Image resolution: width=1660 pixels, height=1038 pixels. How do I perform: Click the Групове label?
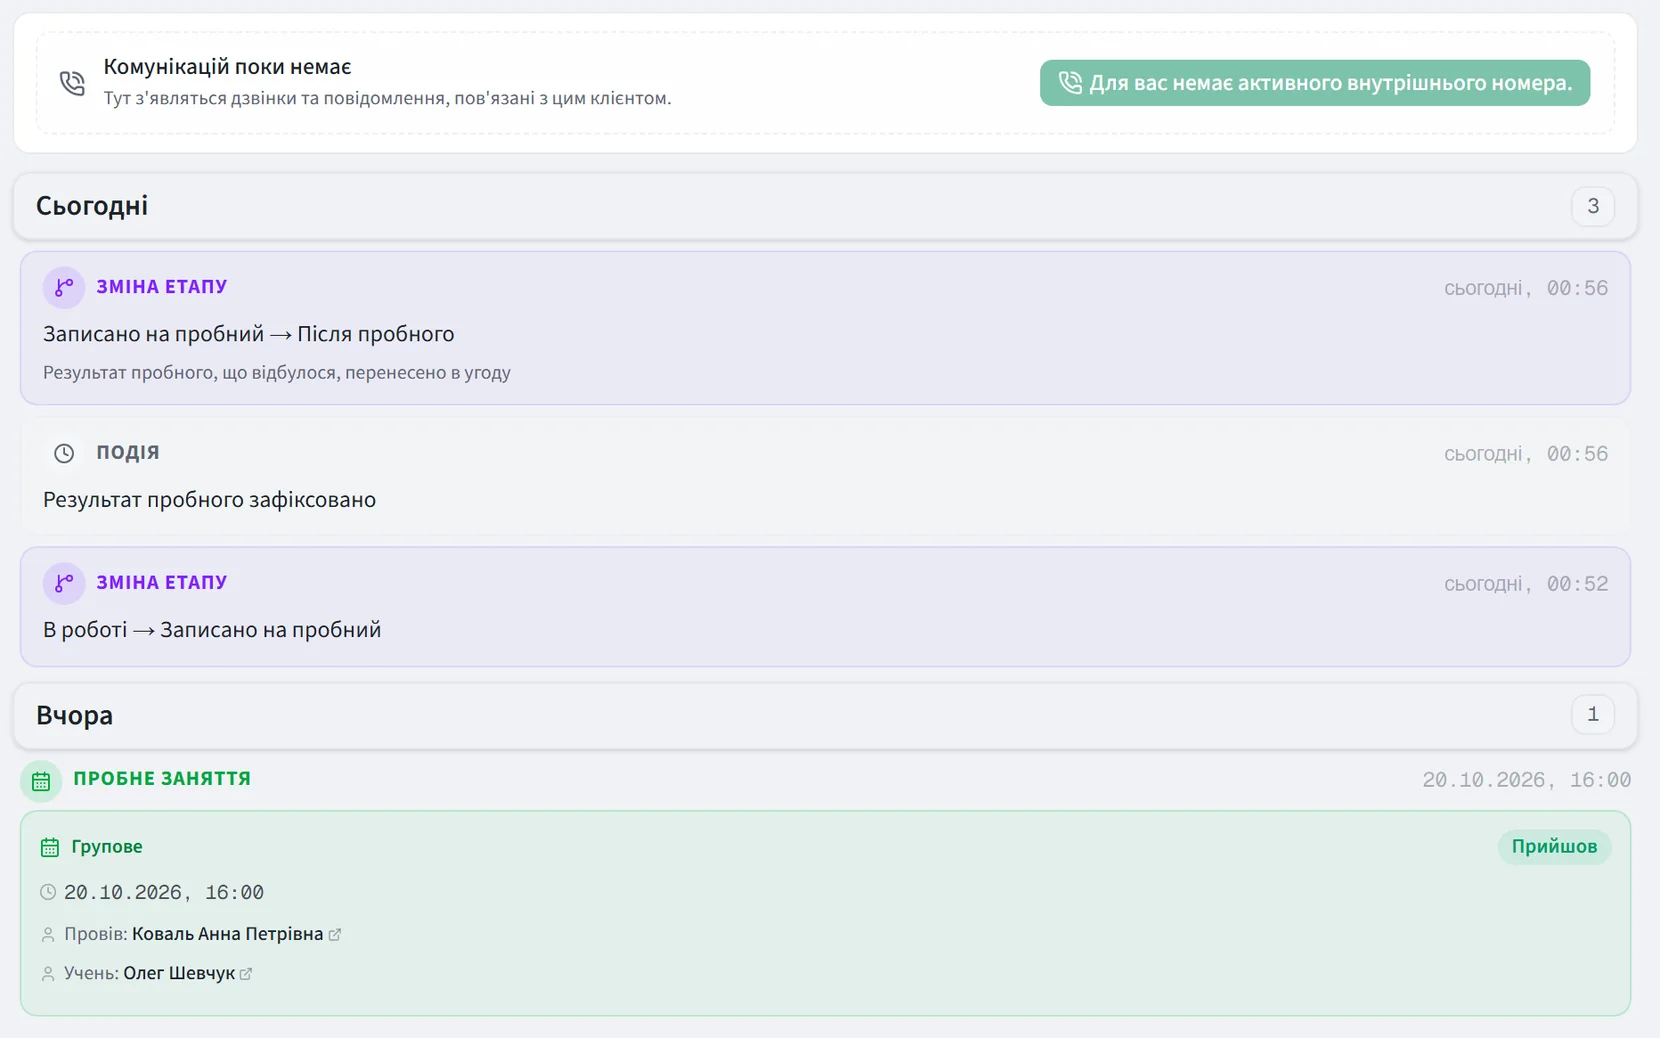click(107, 847)
